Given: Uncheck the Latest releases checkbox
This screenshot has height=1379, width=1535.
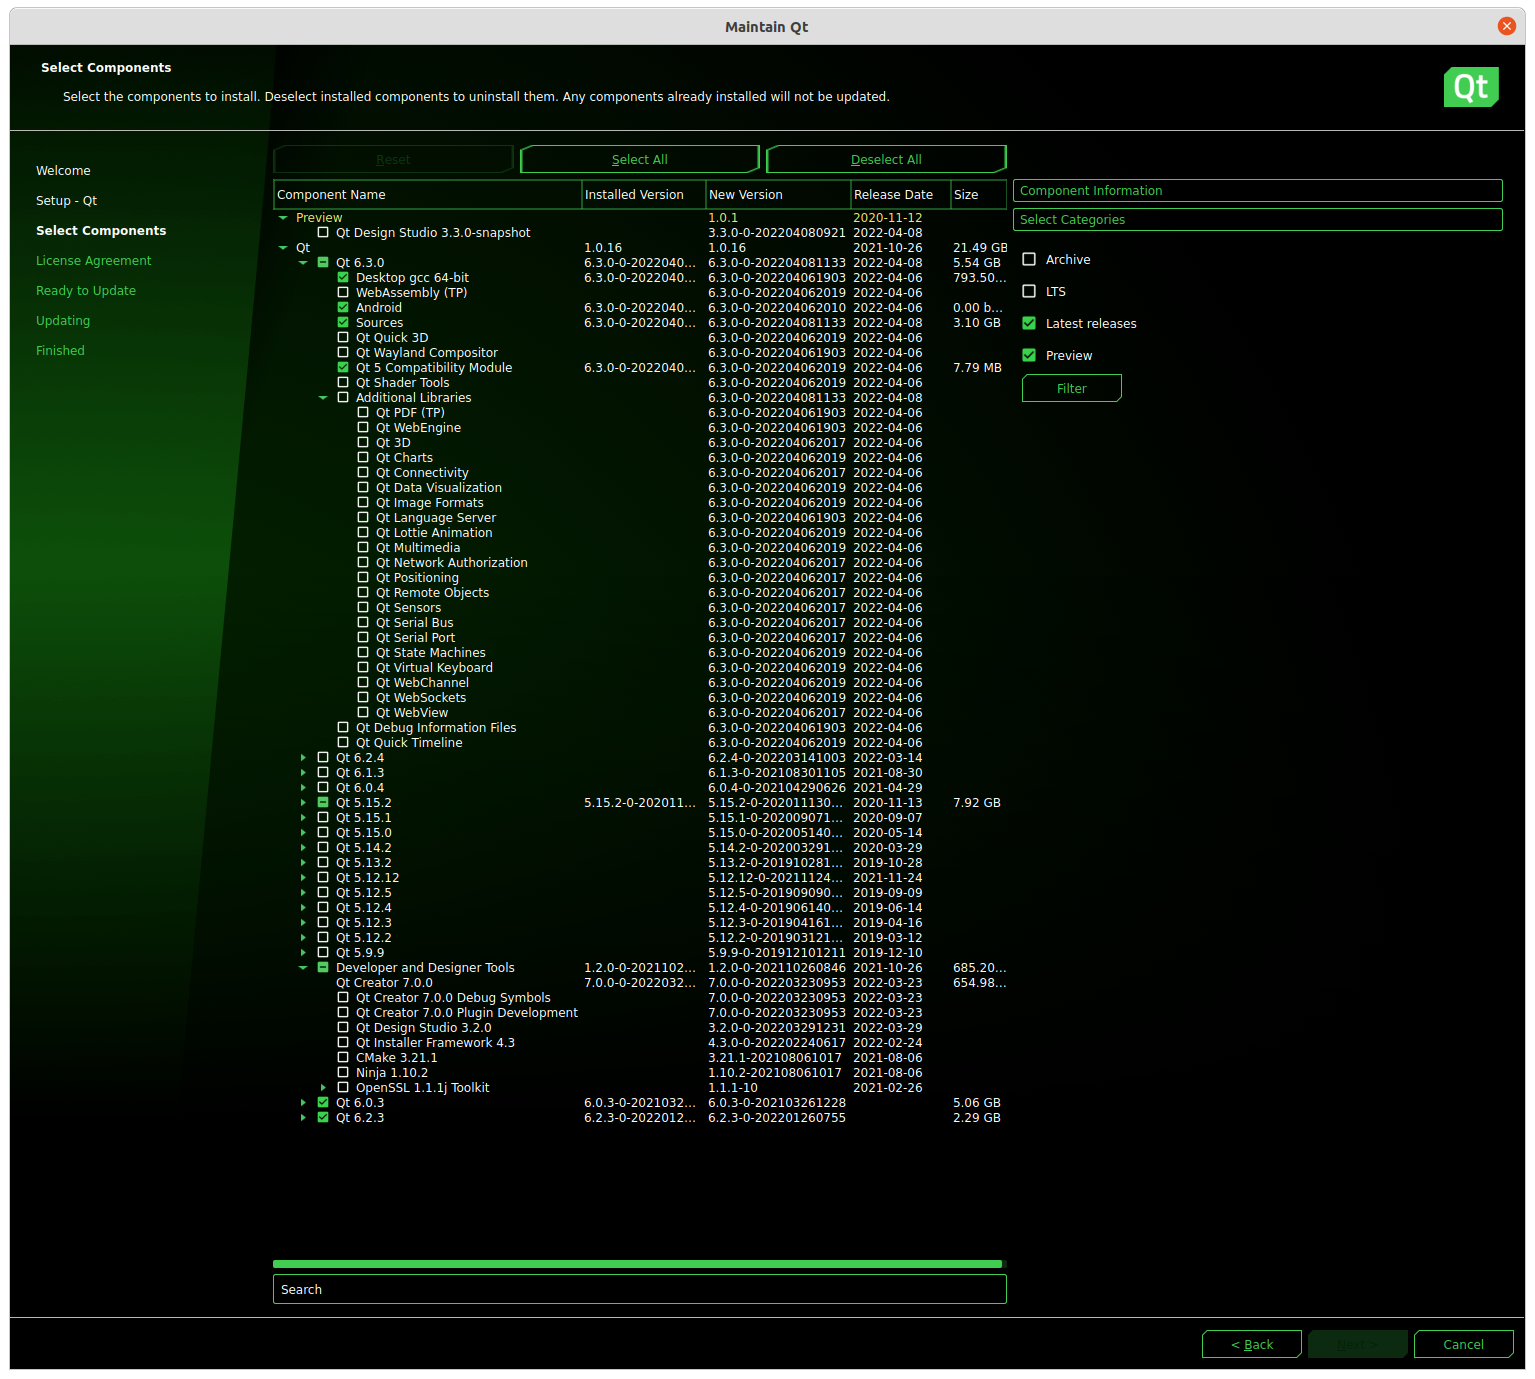Looking at the screenshot, I should pyautogui.click(x=1029, y=323).
